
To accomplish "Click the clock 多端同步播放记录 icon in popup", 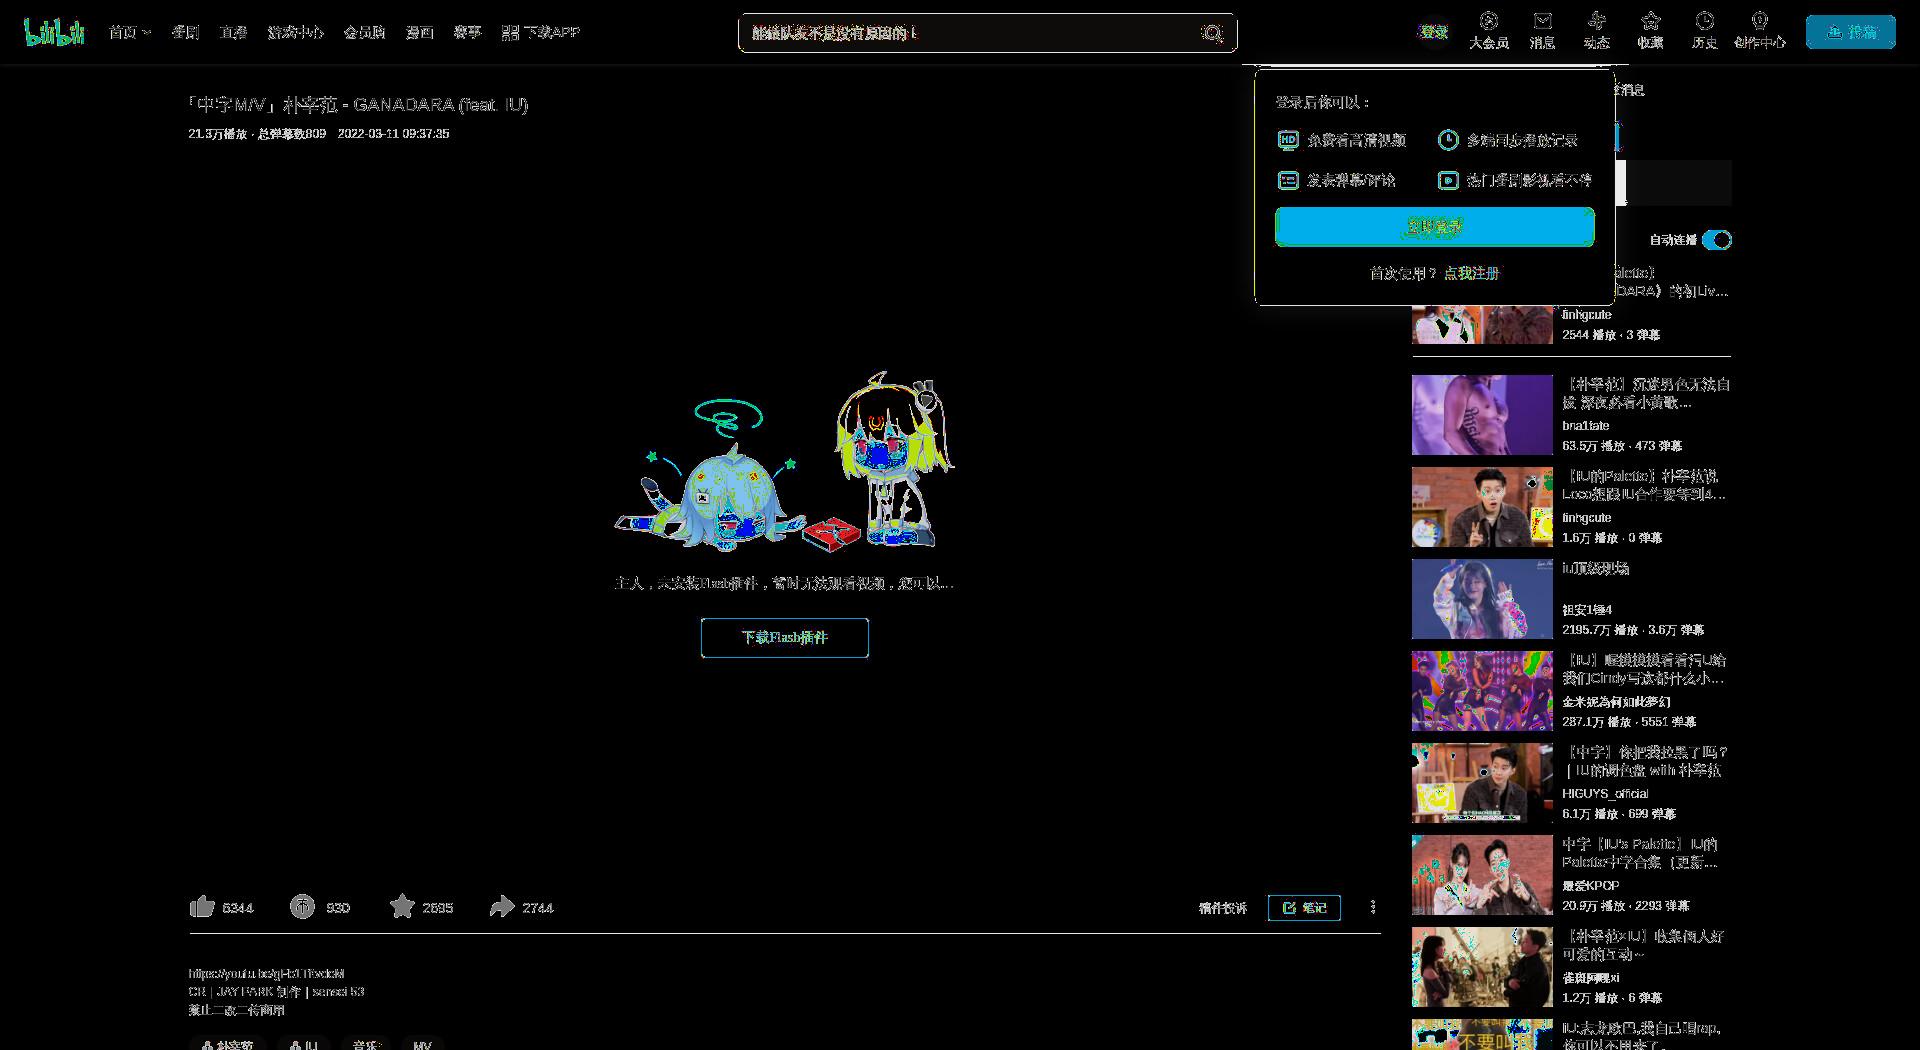I will coord(1448,140).
